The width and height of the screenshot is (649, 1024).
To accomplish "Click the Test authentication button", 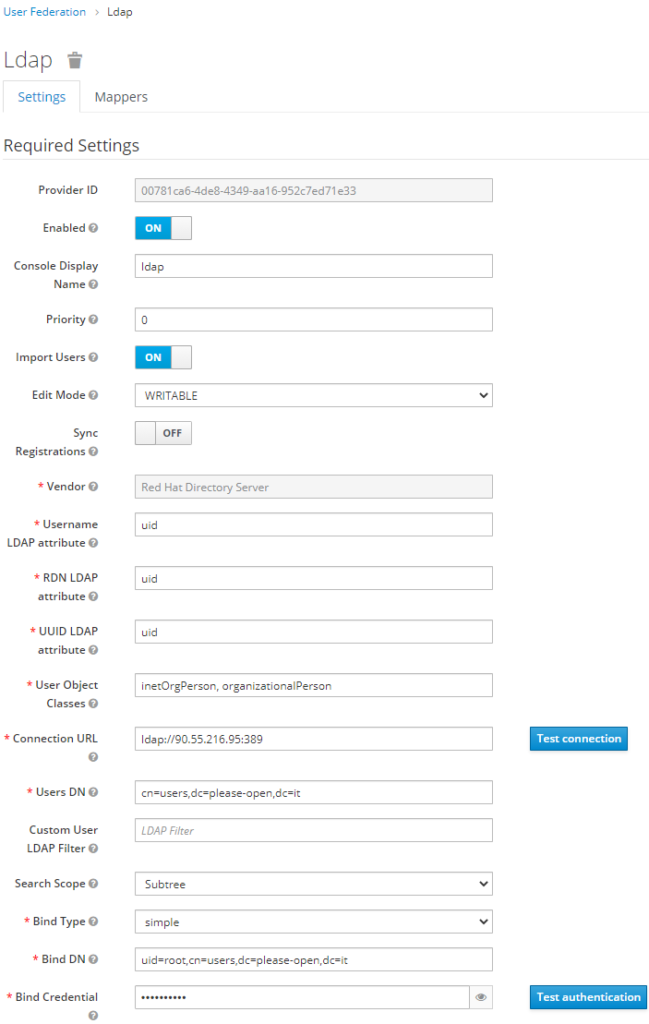I will point(588,997).
